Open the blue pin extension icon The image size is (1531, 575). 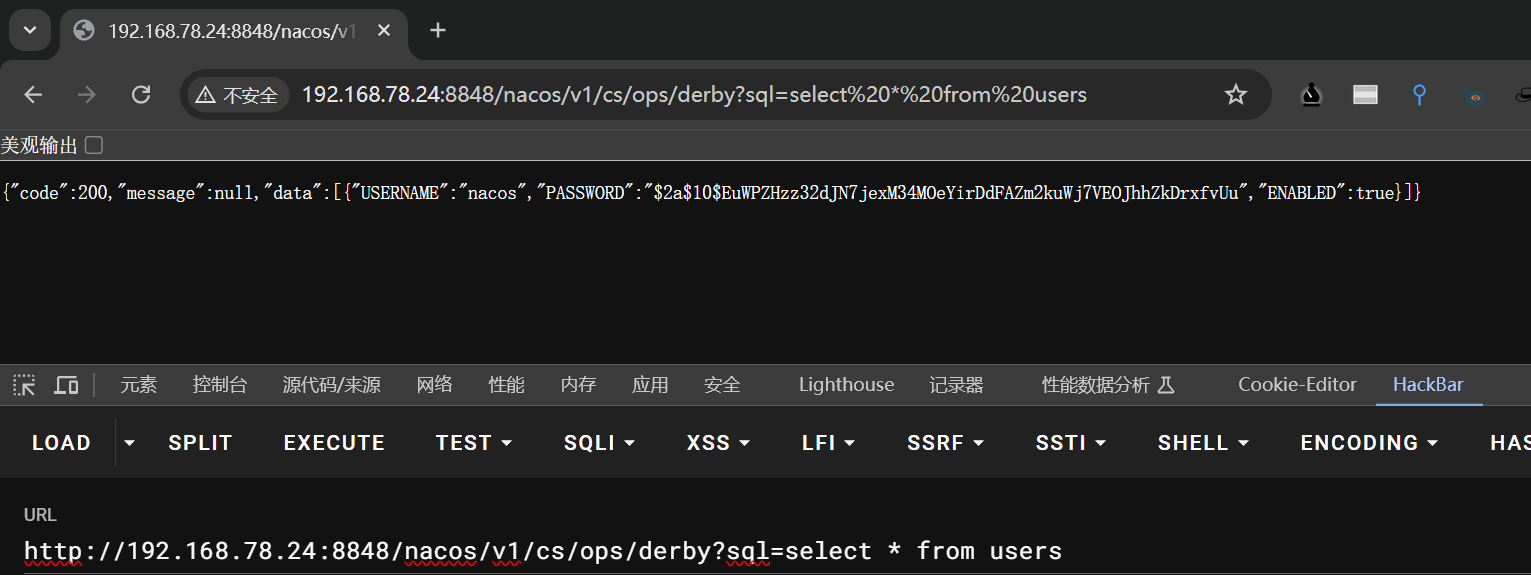click(1419, 95)
